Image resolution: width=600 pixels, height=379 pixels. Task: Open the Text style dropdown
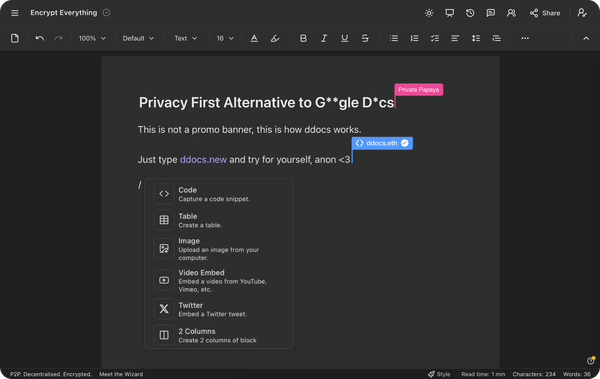tap(186, 38)
